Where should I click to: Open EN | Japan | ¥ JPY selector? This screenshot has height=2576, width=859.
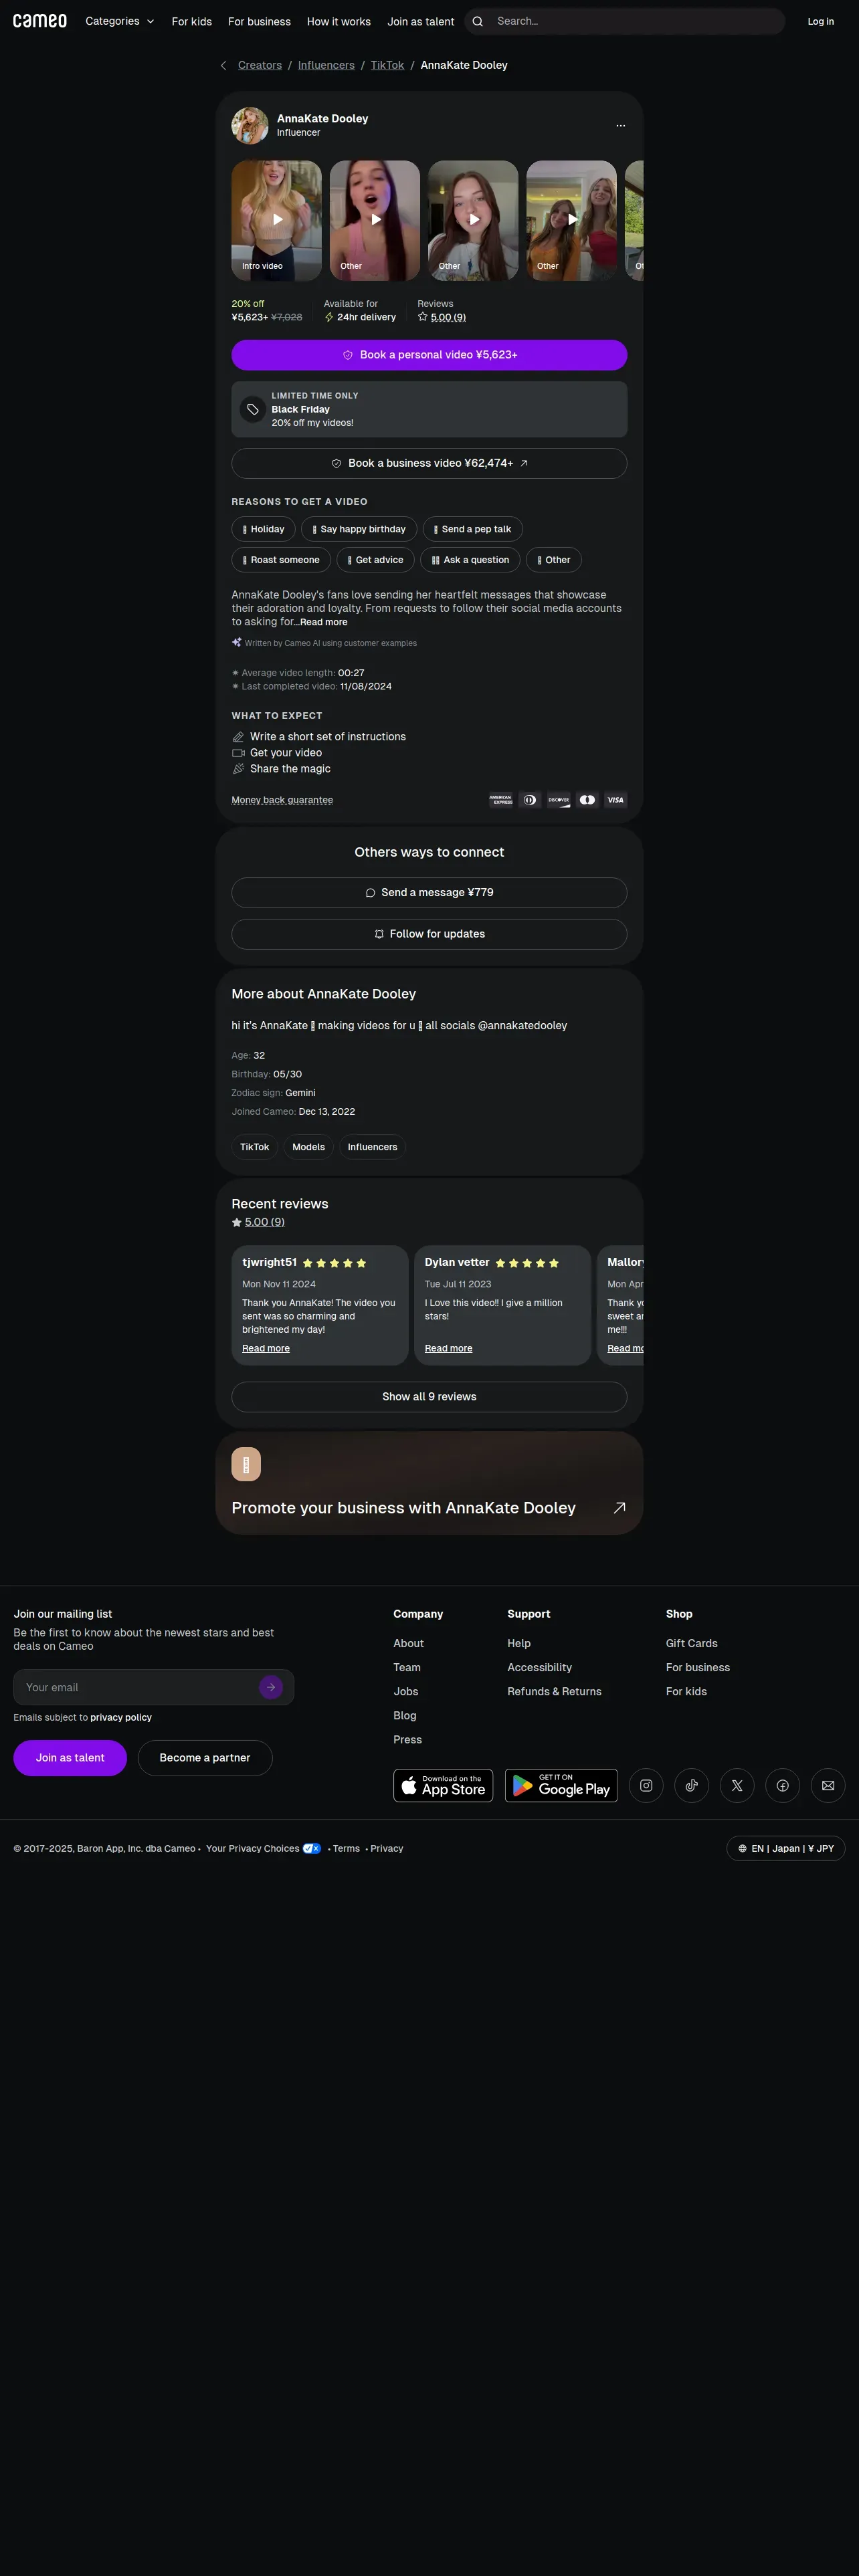click(x=786, y=1848)
